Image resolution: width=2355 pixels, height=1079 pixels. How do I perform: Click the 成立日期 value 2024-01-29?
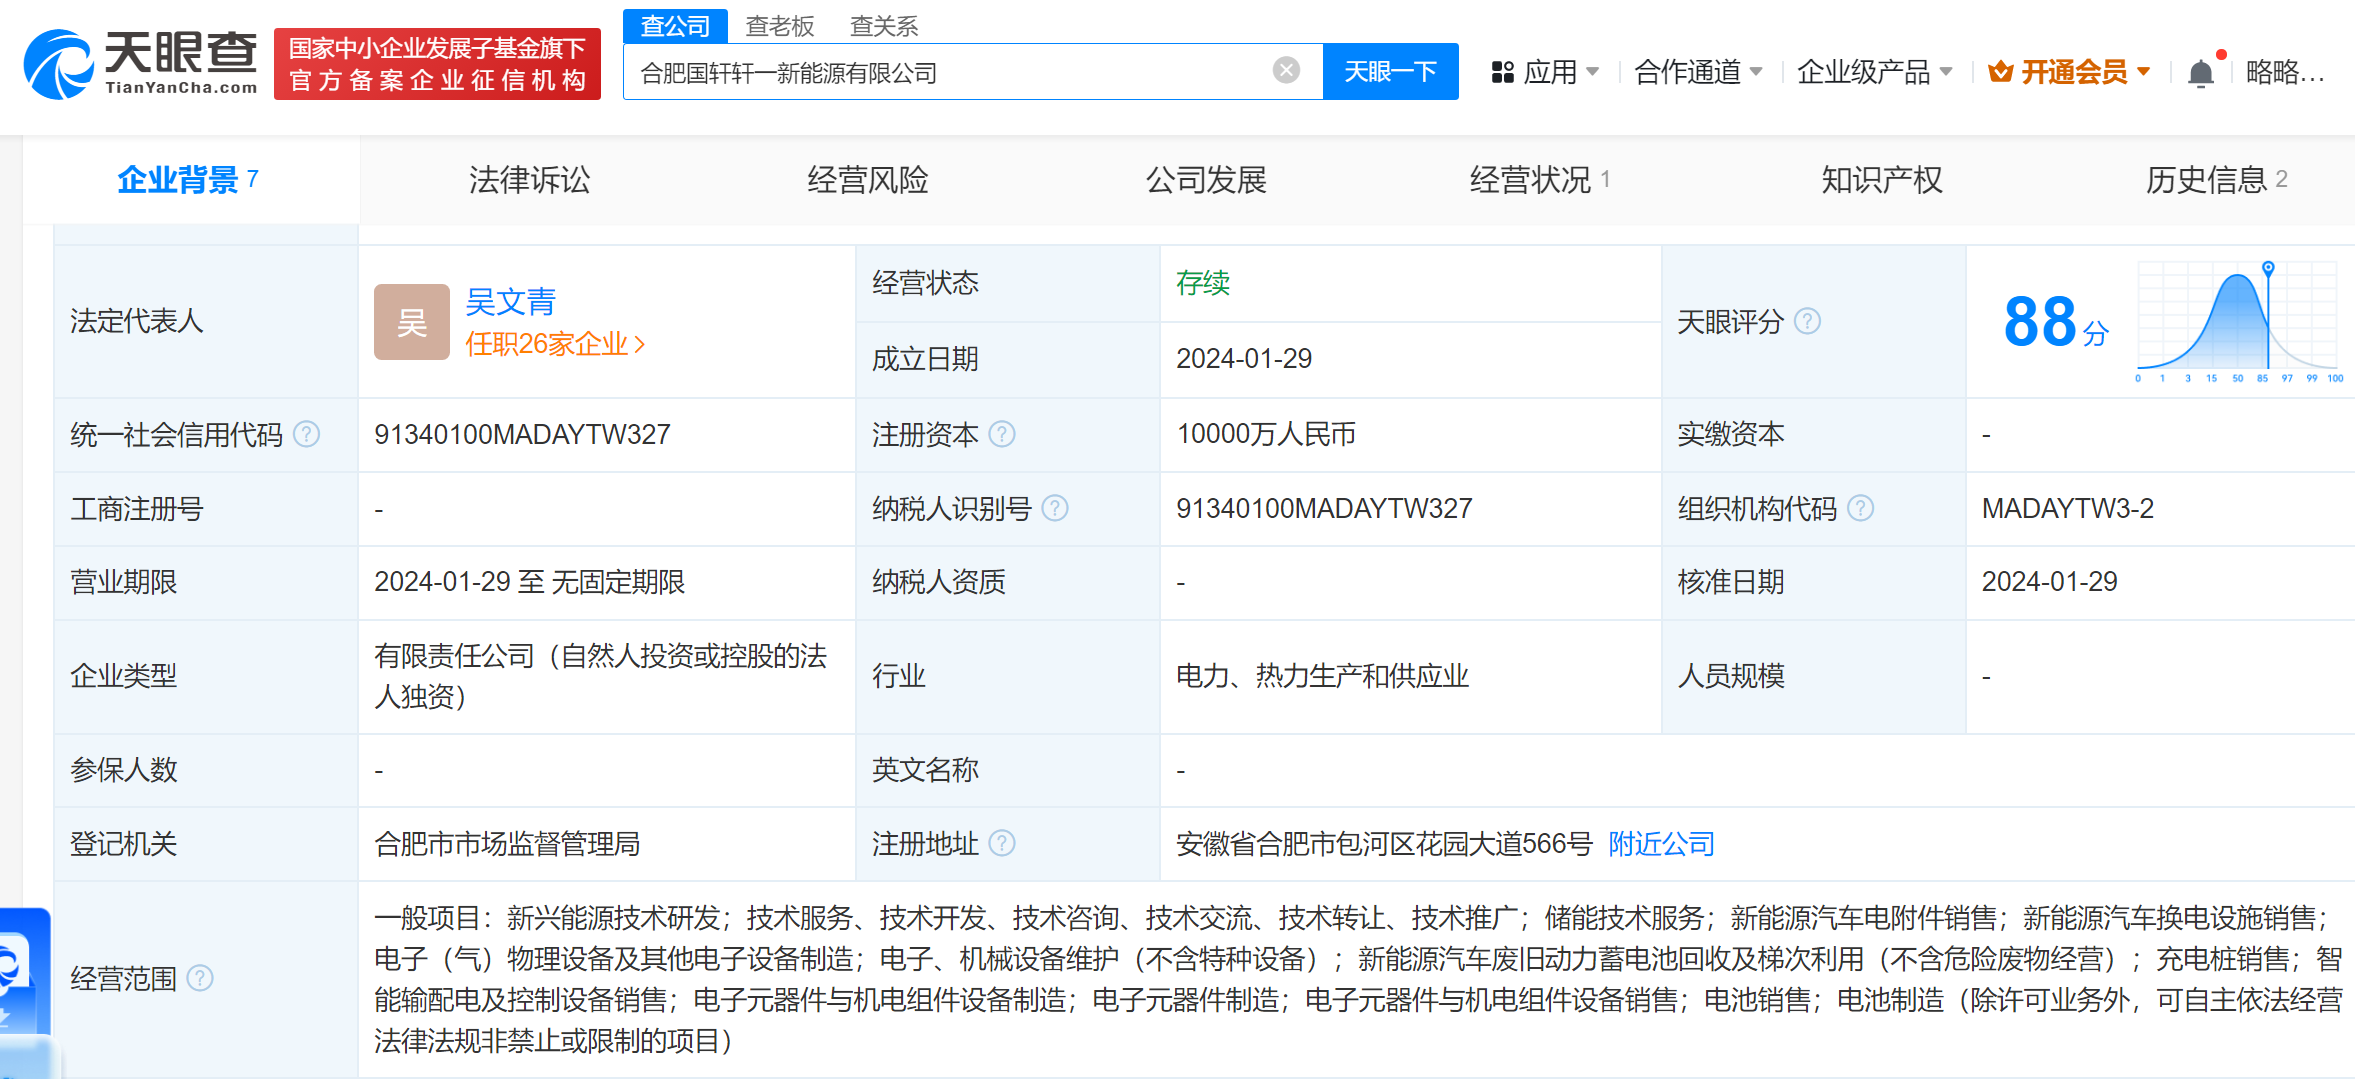[1244, 358]
